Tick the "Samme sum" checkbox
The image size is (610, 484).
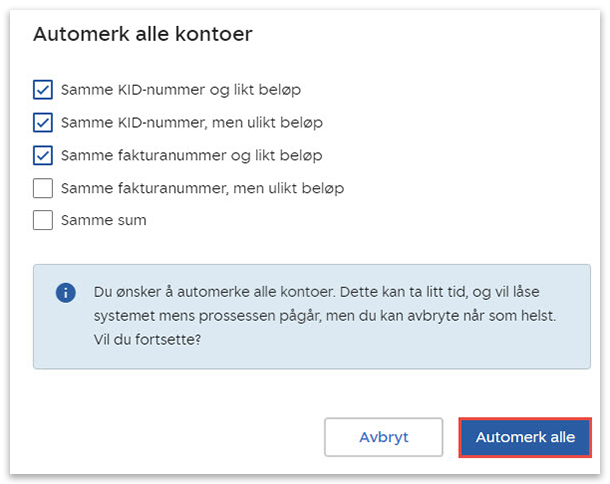[43, 220]
